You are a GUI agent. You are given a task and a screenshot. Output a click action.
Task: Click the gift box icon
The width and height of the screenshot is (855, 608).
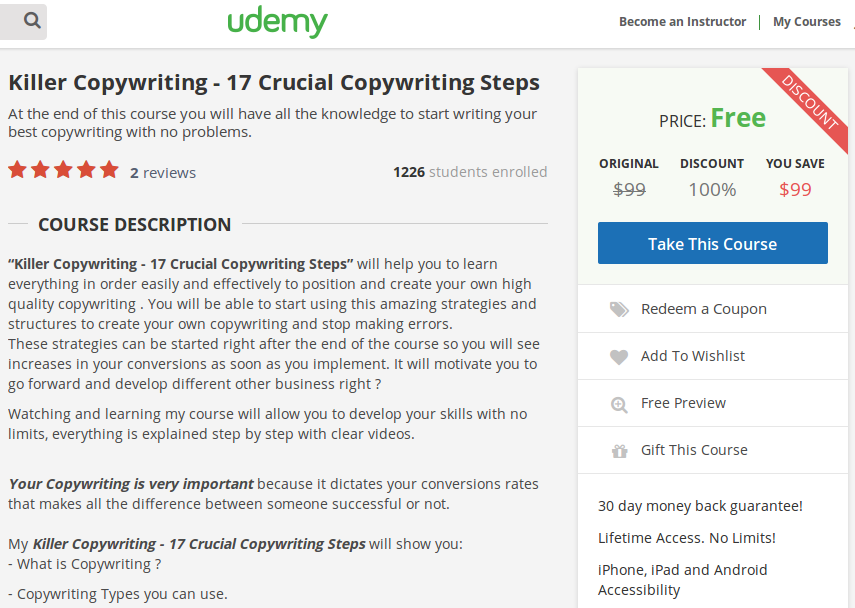pos(619,451)
